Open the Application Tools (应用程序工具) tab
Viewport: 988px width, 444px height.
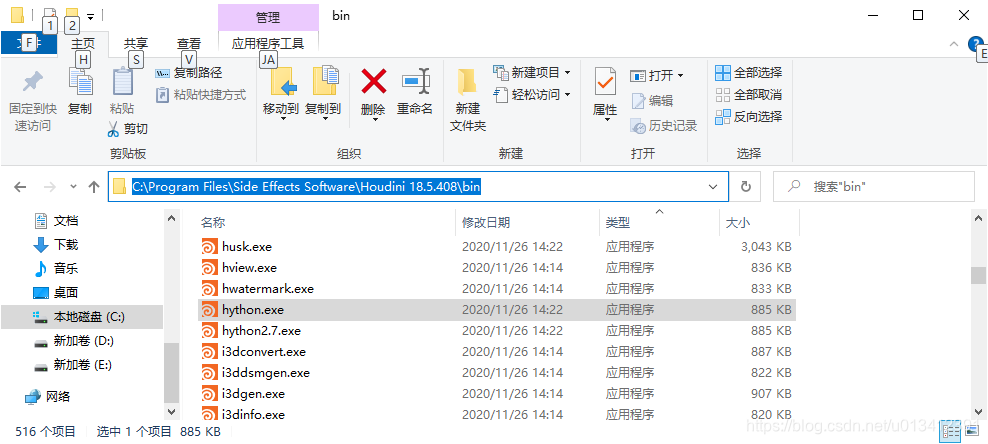[268, 43]
